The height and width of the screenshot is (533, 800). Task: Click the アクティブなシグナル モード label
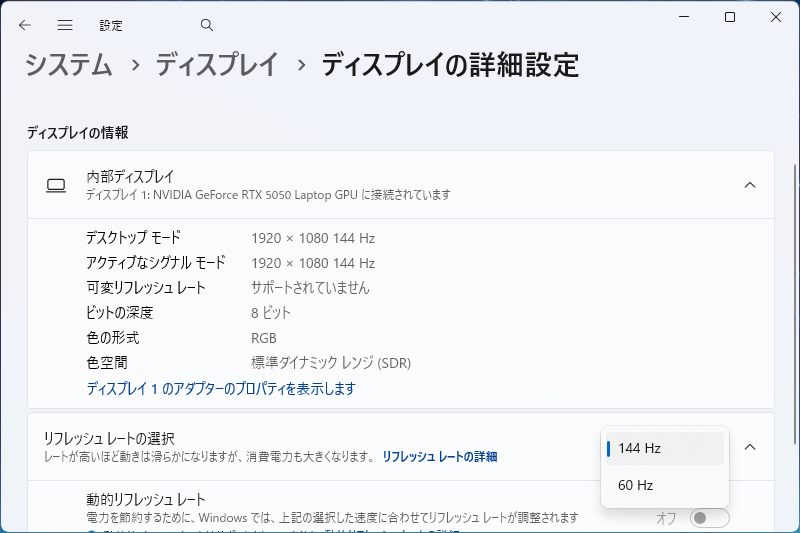point(156,263)
